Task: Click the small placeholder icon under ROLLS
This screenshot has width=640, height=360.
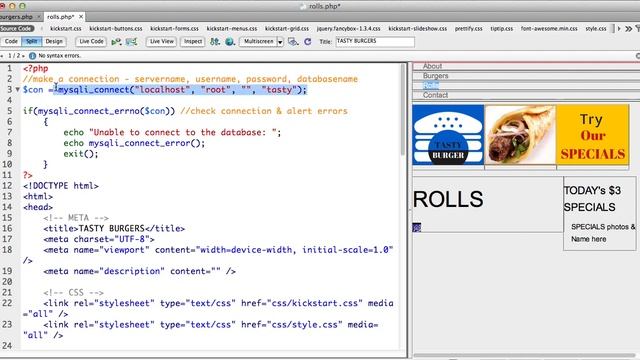Action: pos(416,227)
